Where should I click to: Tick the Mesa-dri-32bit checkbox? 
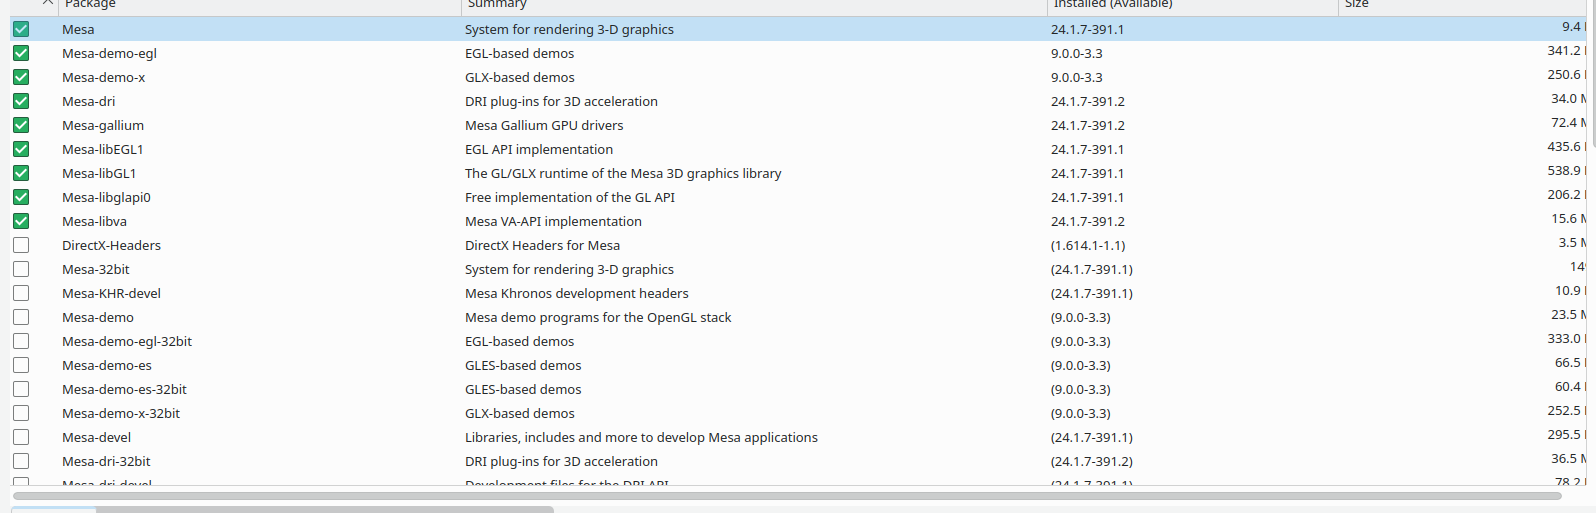pos(21,461)
